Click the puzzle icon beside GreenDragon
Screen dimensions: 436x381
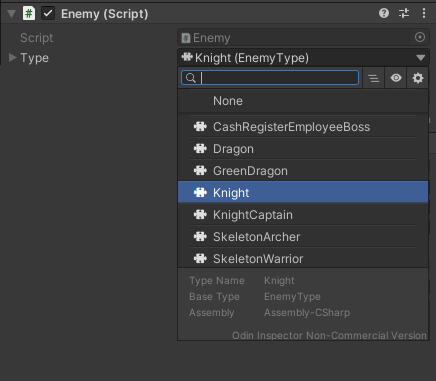[x=200, y=171]
